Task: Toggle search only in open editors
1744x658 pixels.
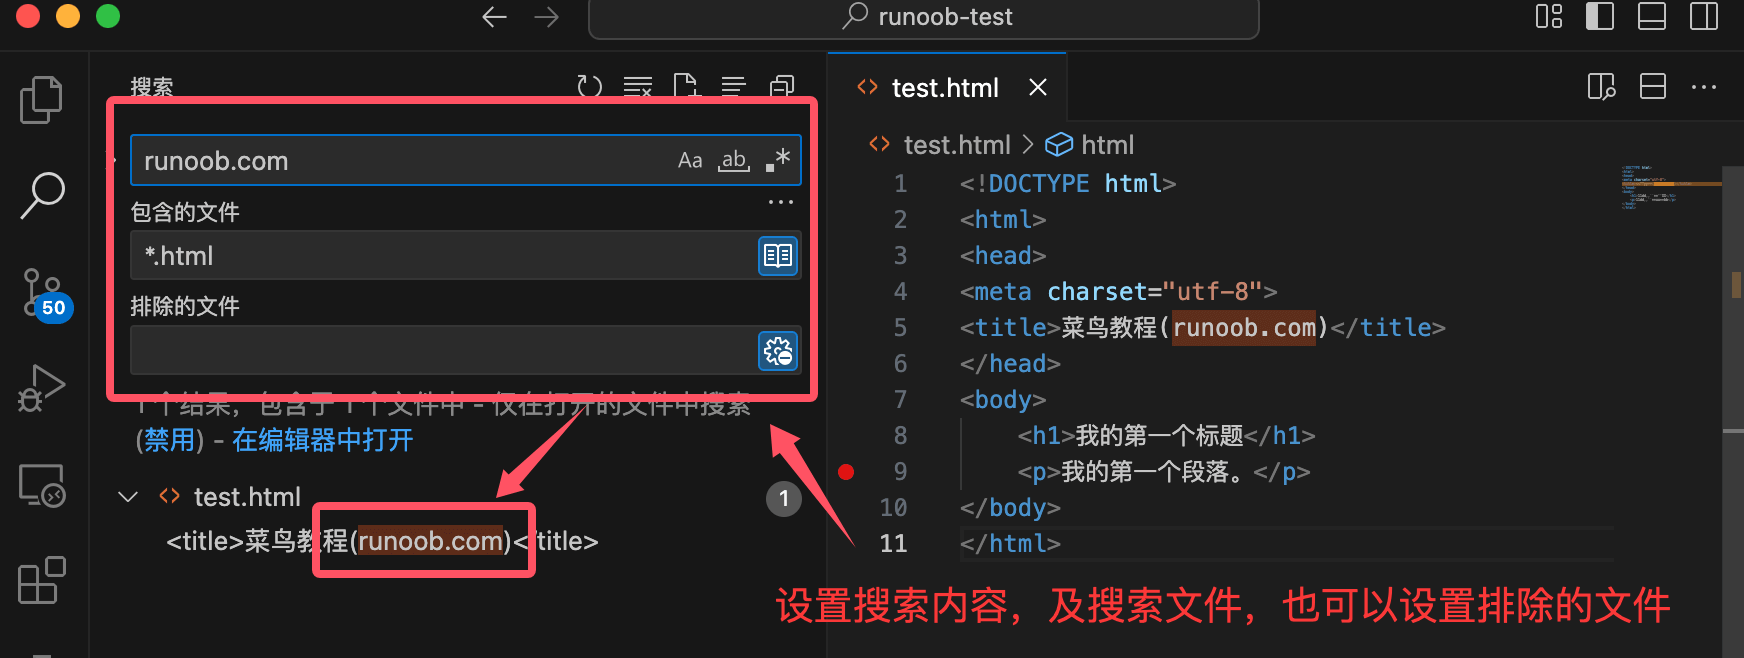Action: 778,256
